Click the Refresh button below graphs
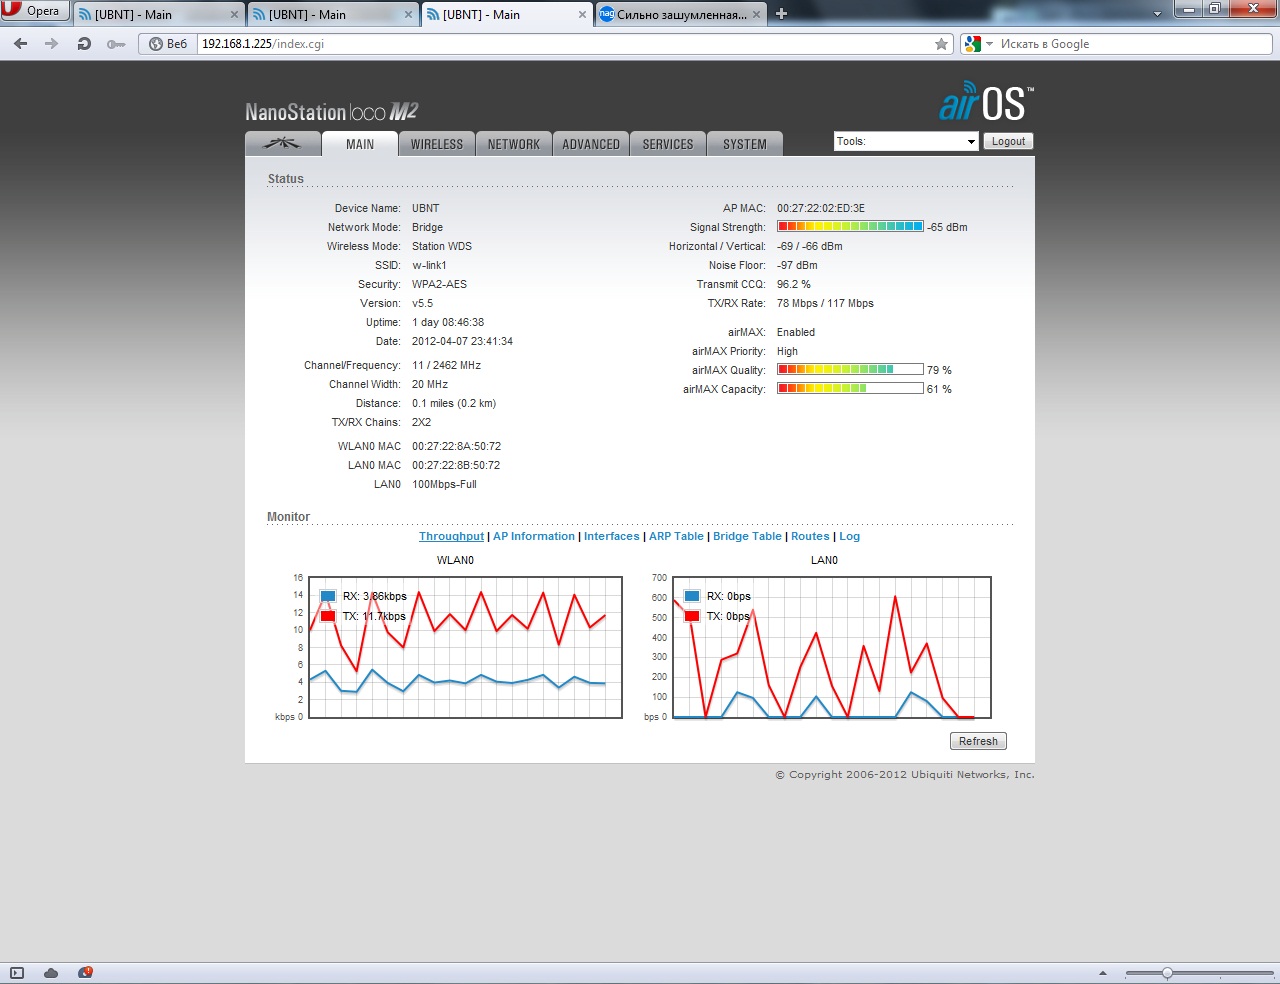The height and width of the screenshot is (984, 1280). point(978,741)
